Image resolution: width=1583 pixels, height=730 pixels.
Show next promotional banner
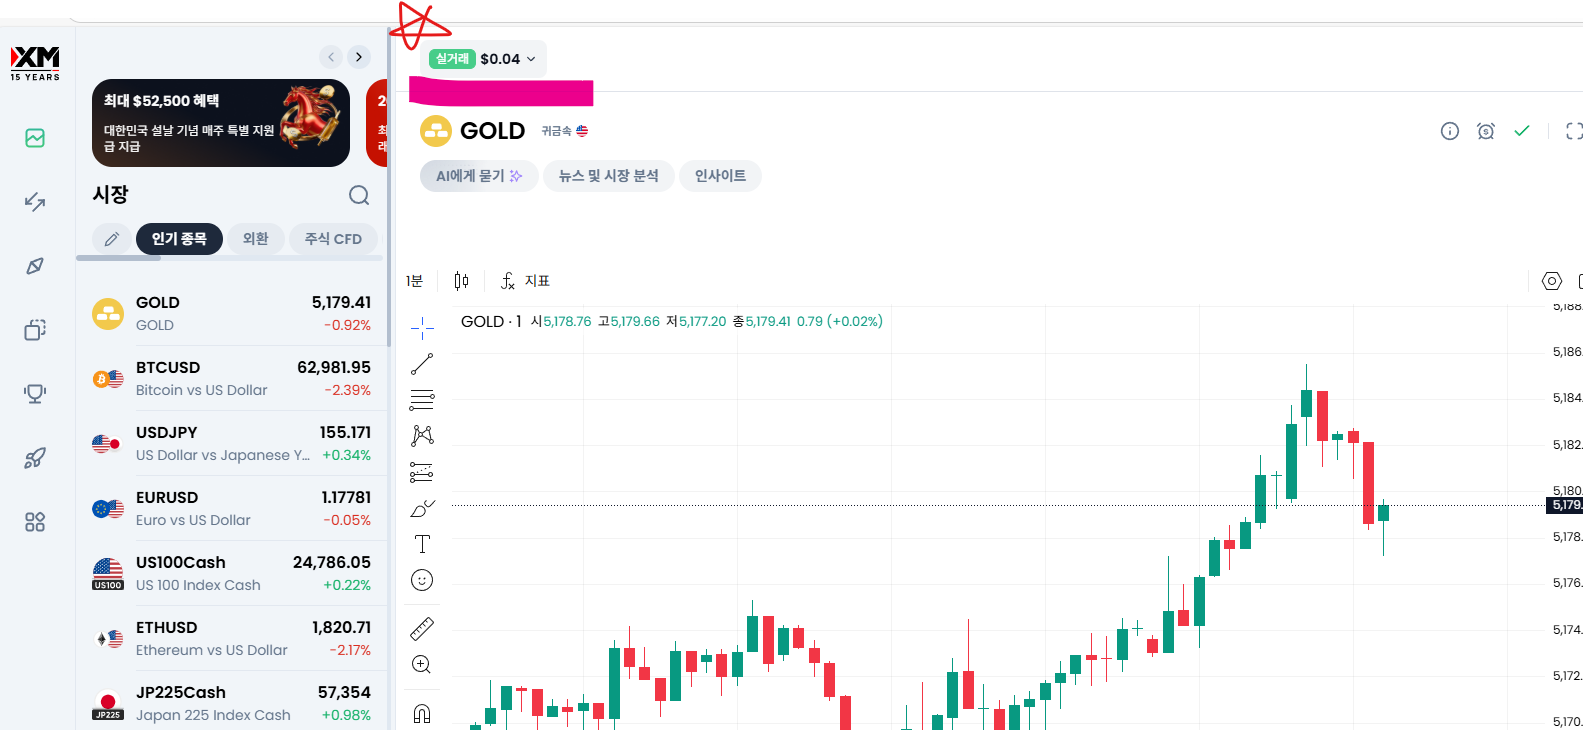tap(359, 57)
